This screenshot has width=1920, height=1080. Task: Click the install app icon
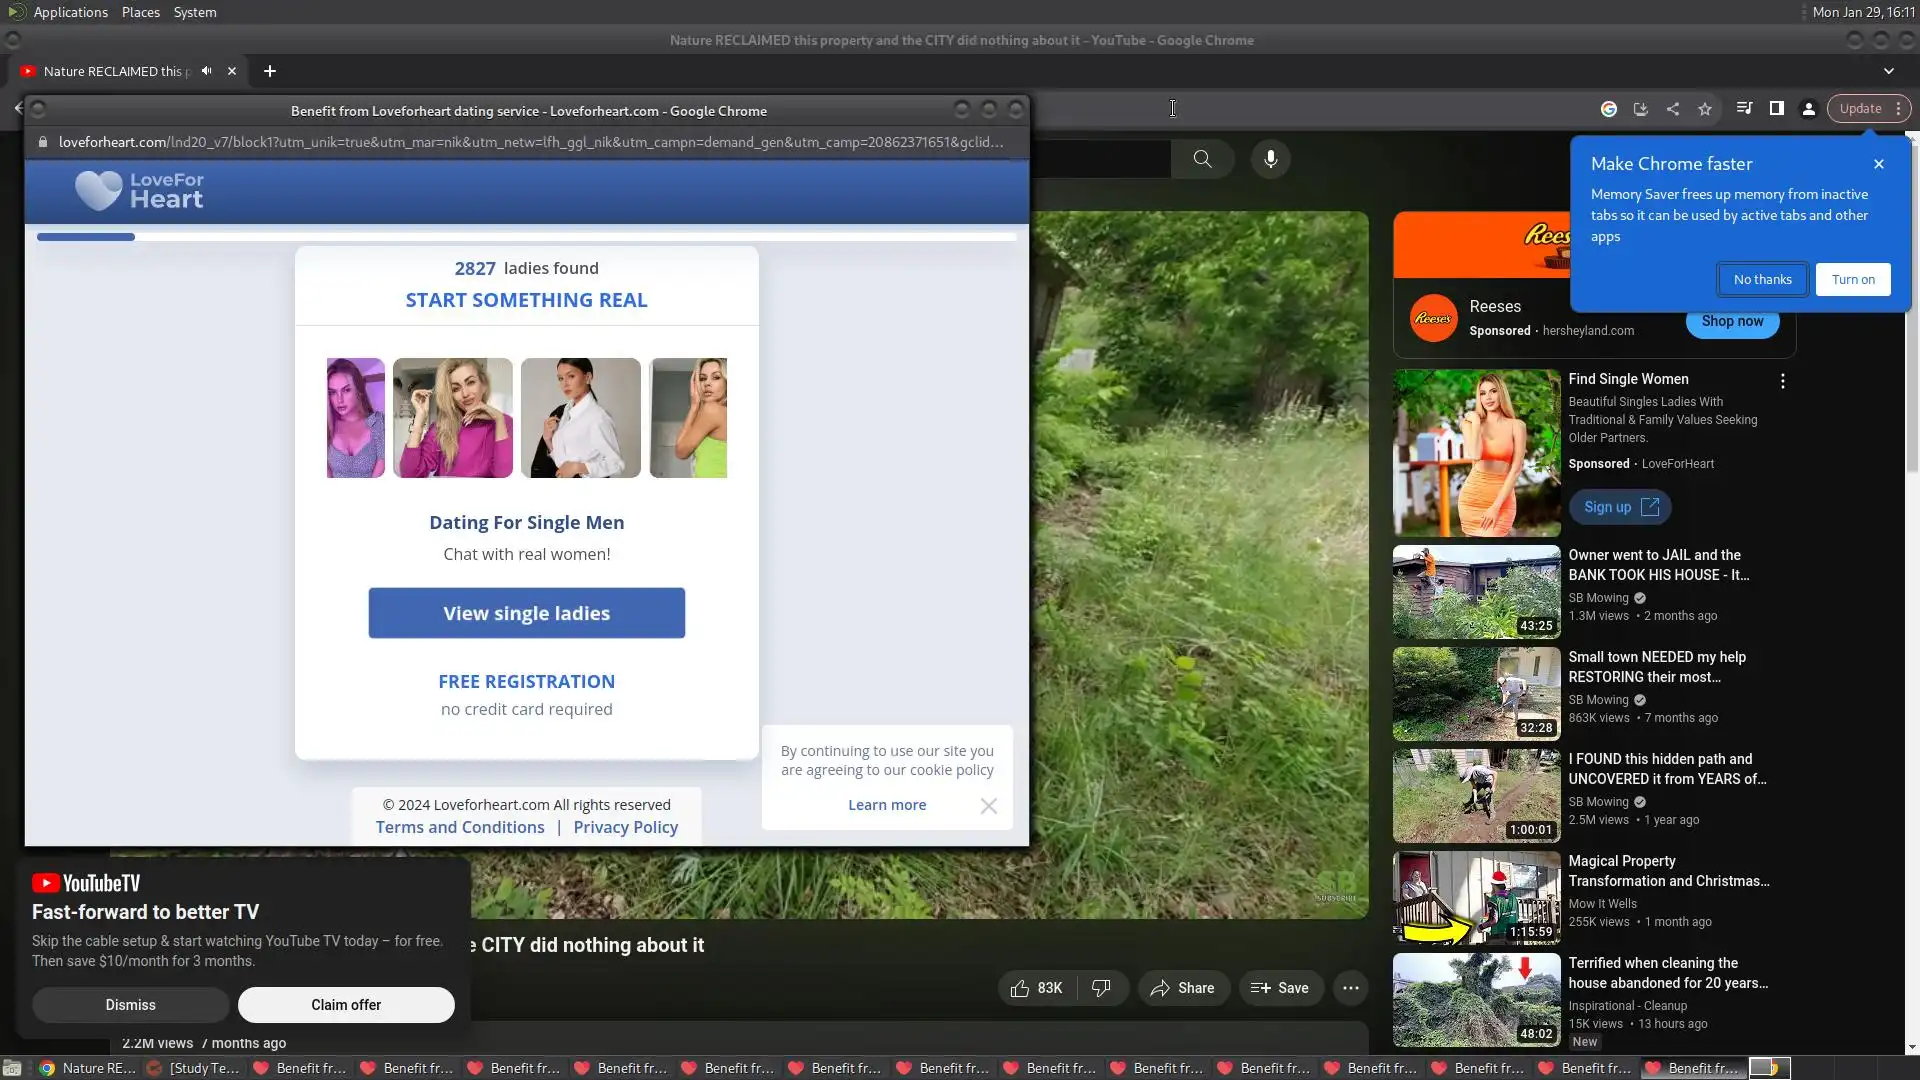(x=1641, y=109)
